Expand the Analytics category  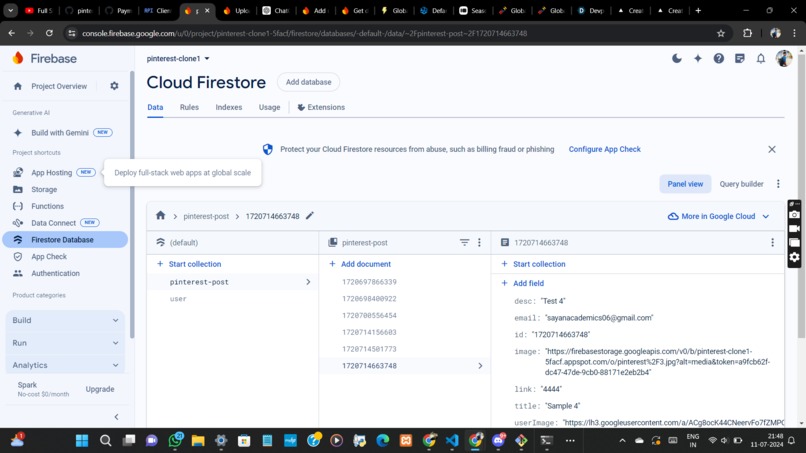coord(65,365)
